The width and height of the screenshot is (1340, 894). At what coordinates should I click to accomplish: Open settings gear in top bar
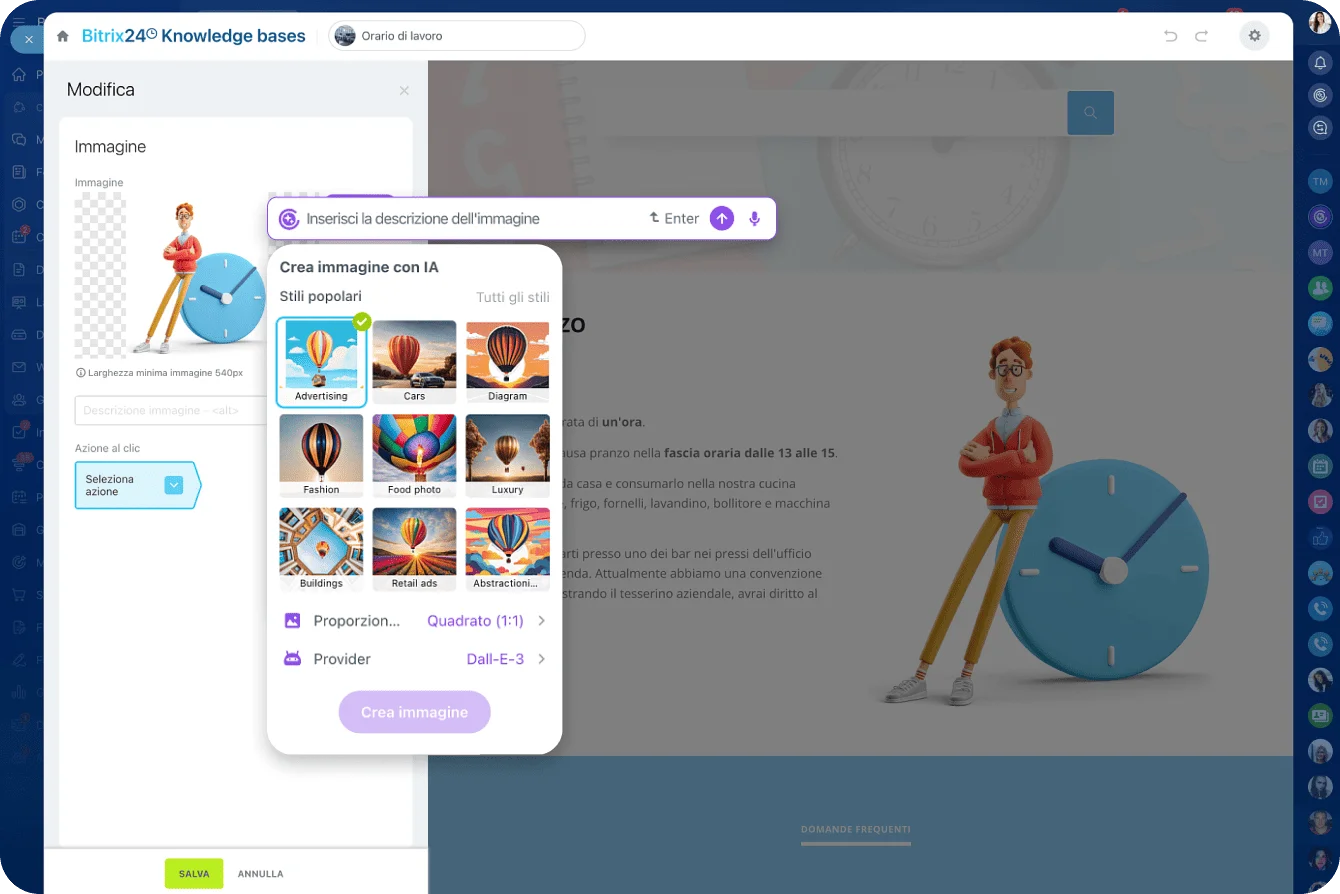coord(1254,36)
